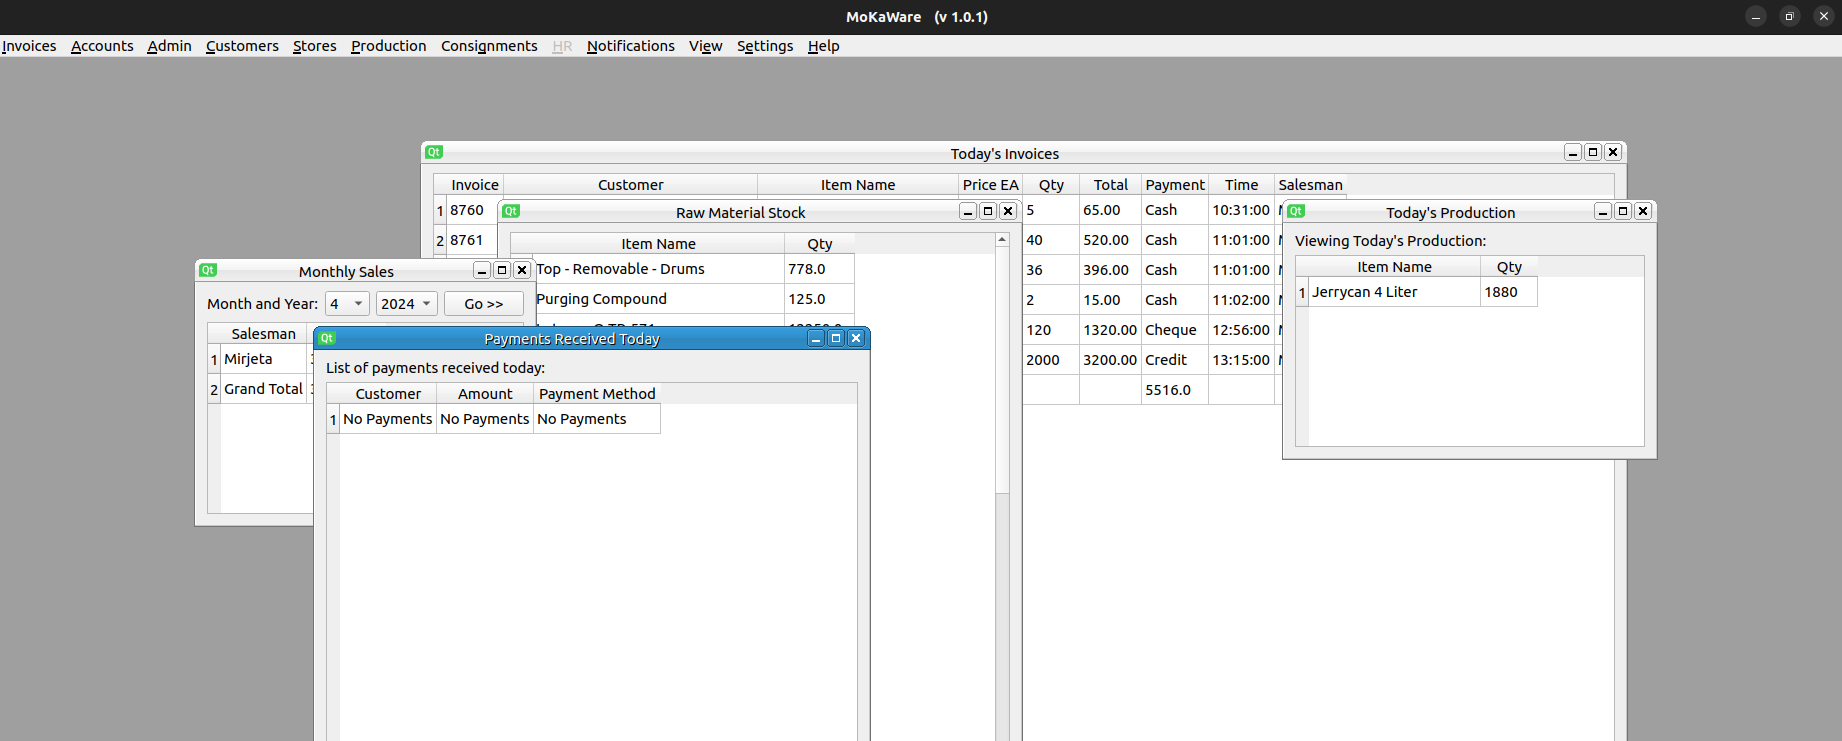Minimize the Raw Material Stock window
This screenshot has height=741, width=1842.
pos(967,211)
